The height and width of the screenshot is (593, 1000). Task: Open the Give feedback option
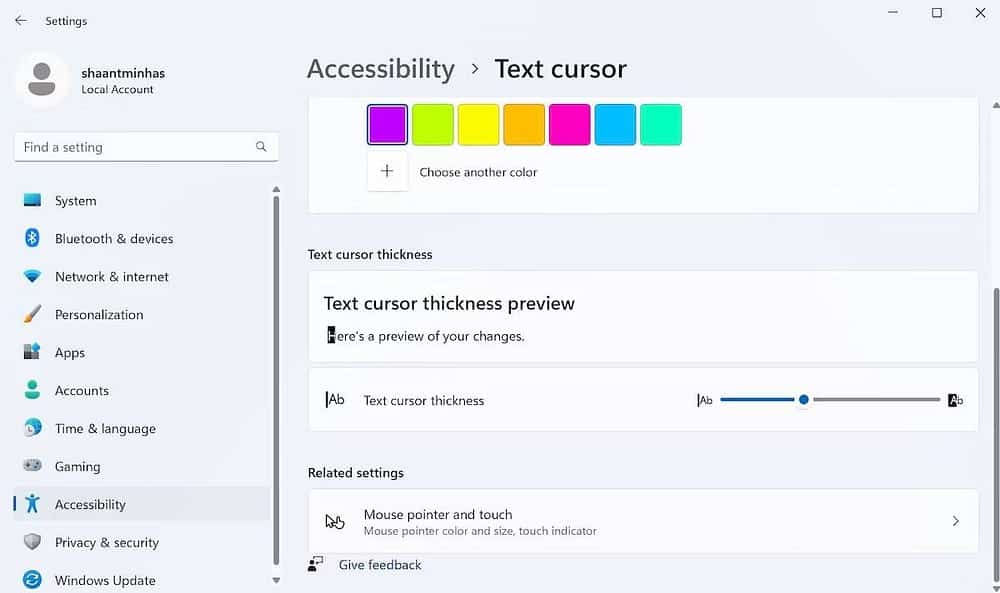[379, 564]
